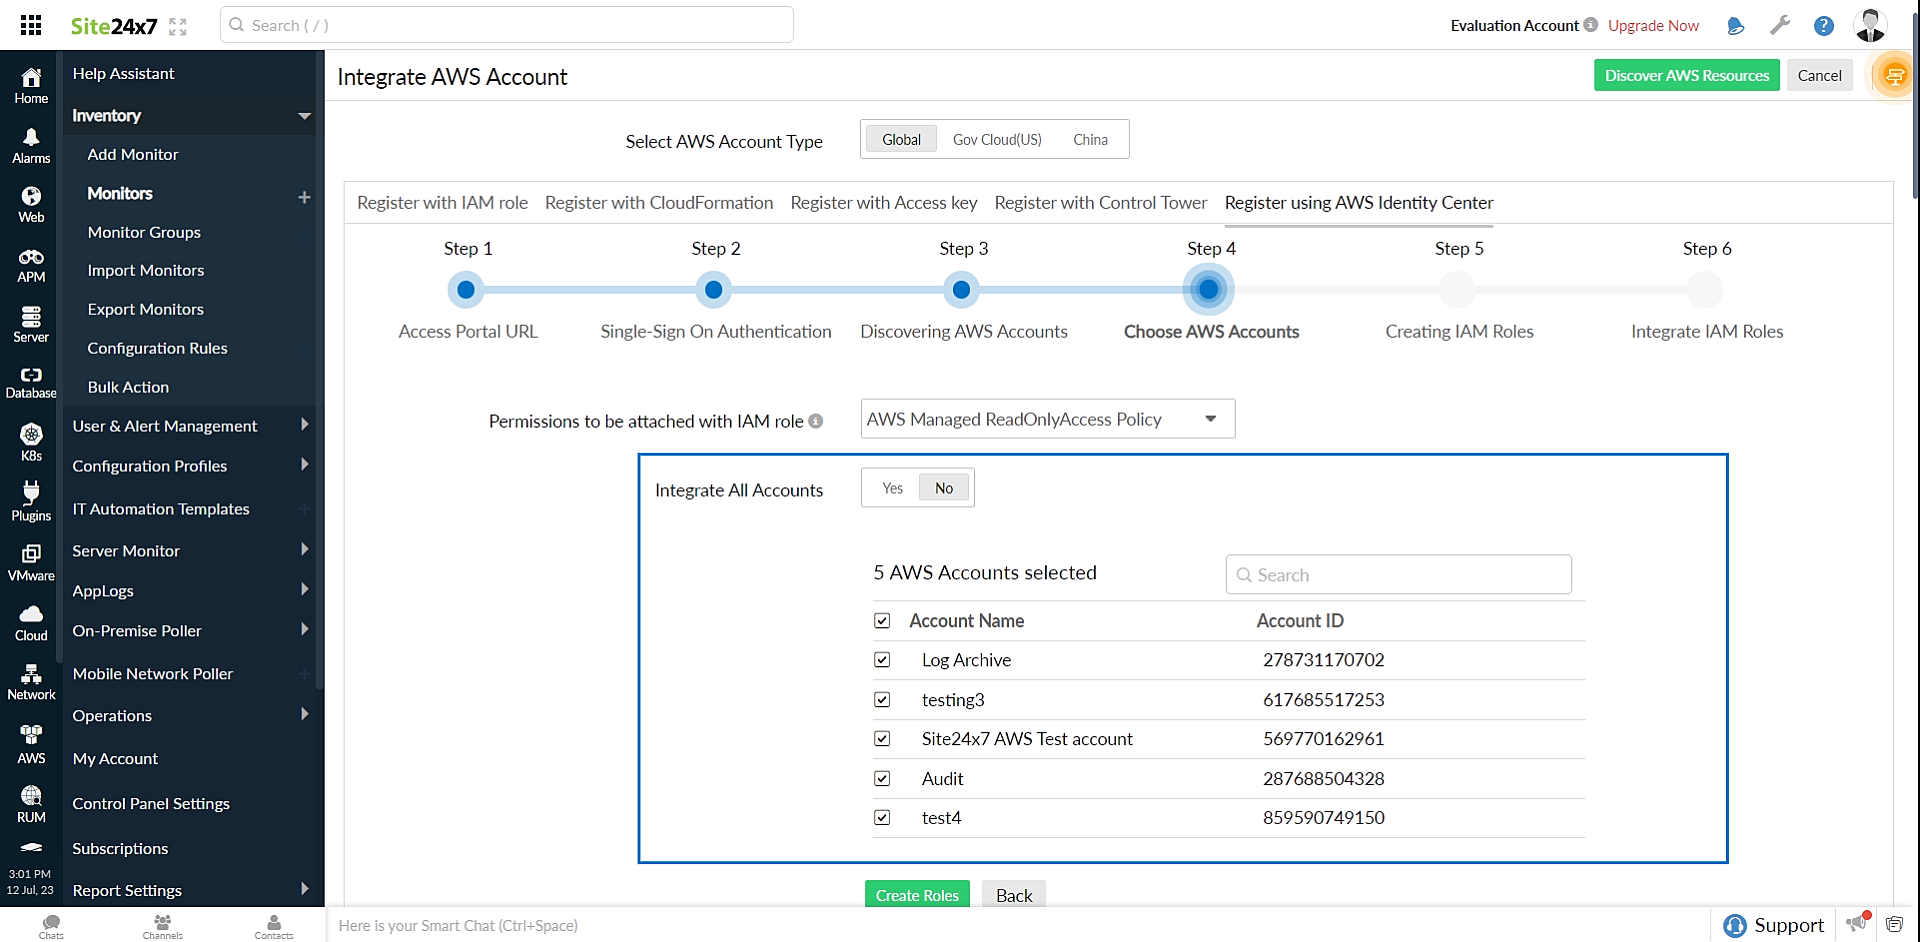Open Home in the left rail

[x=31, y=86]
